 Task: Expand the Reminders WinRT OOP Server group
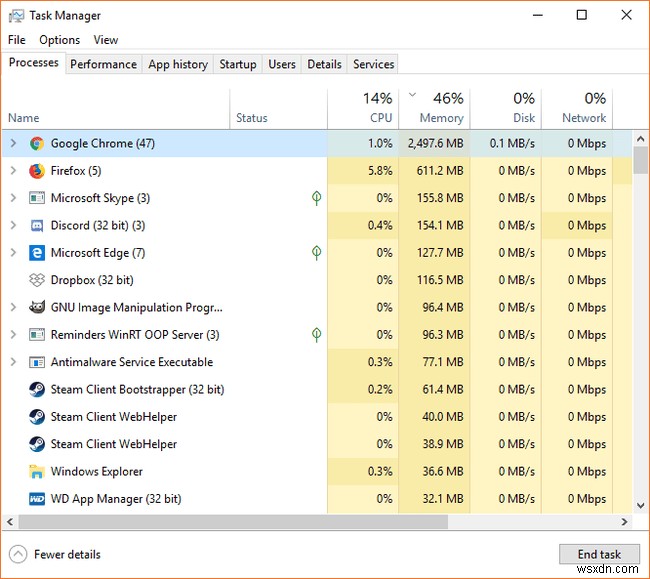click(13, 334)
